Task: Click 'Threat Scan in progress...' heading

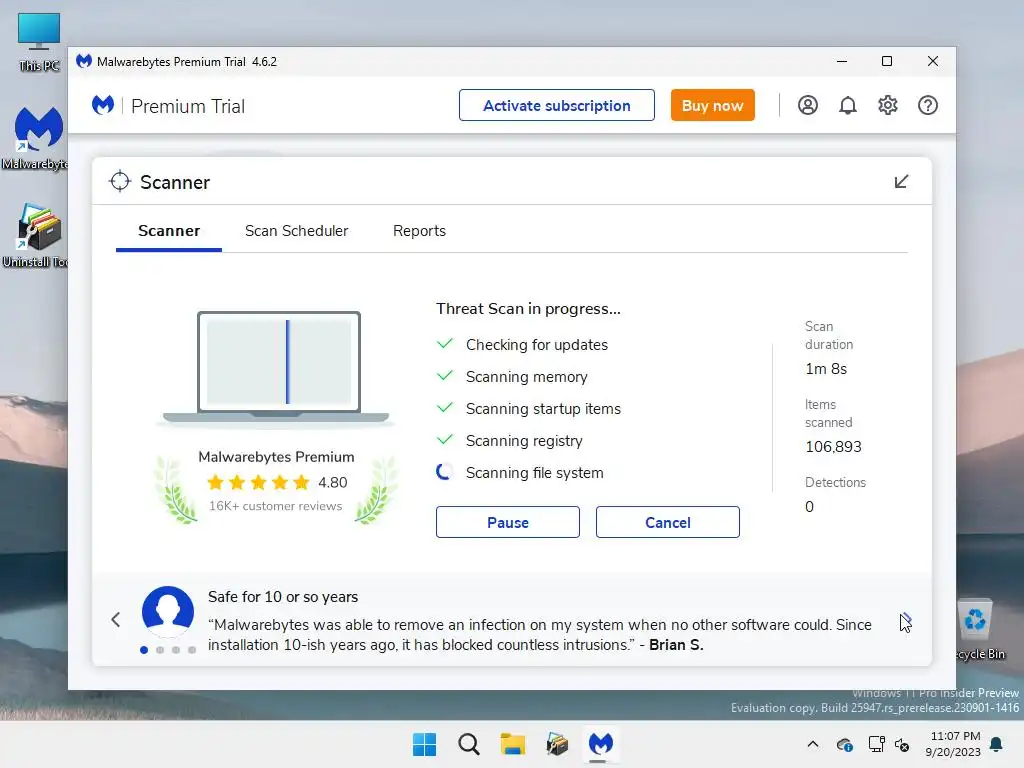Action: [528, 309]
